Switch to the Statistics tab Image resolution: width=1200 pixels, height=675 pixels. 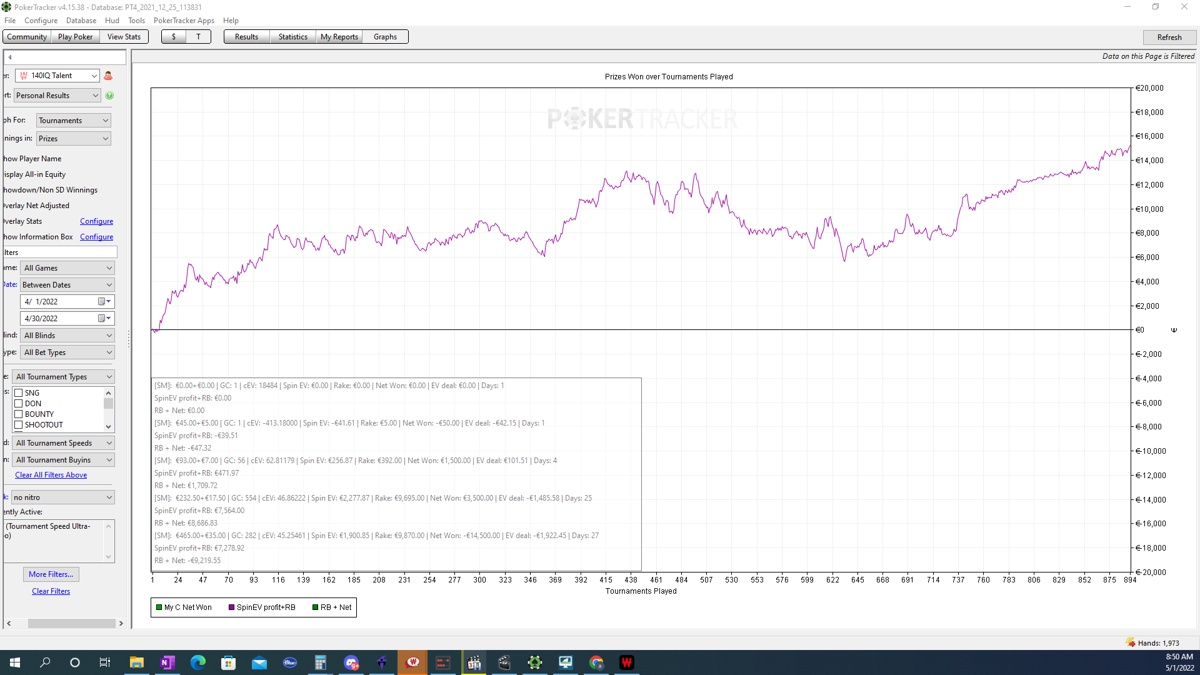(293, 37)
